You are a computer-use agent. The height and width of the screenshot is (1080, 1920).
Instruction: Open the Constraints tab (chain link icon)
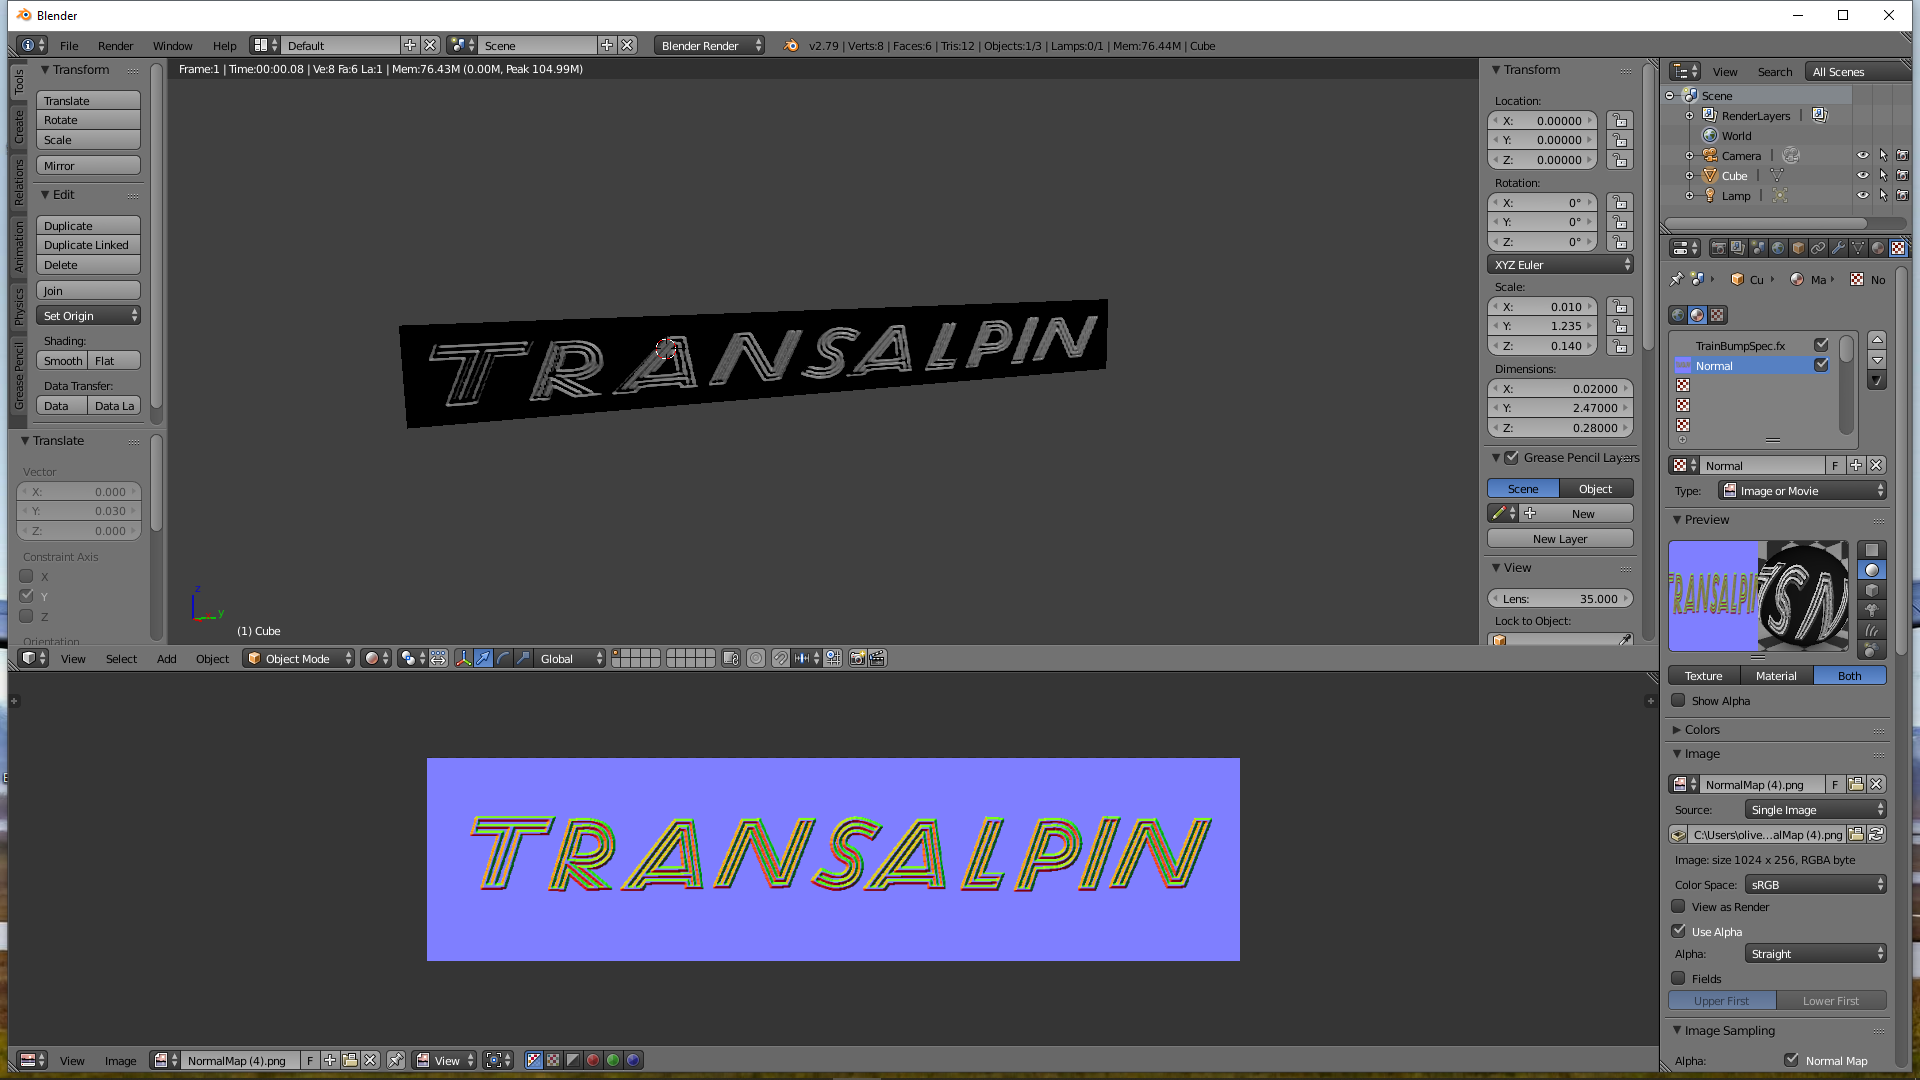coord(1818,248)
